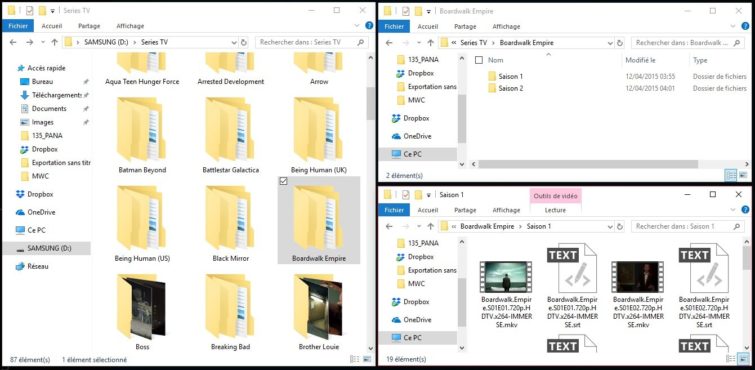Viewport: 755px width, 370px height.
Task: Open the Being Human (US) folder
Action: 142,224
